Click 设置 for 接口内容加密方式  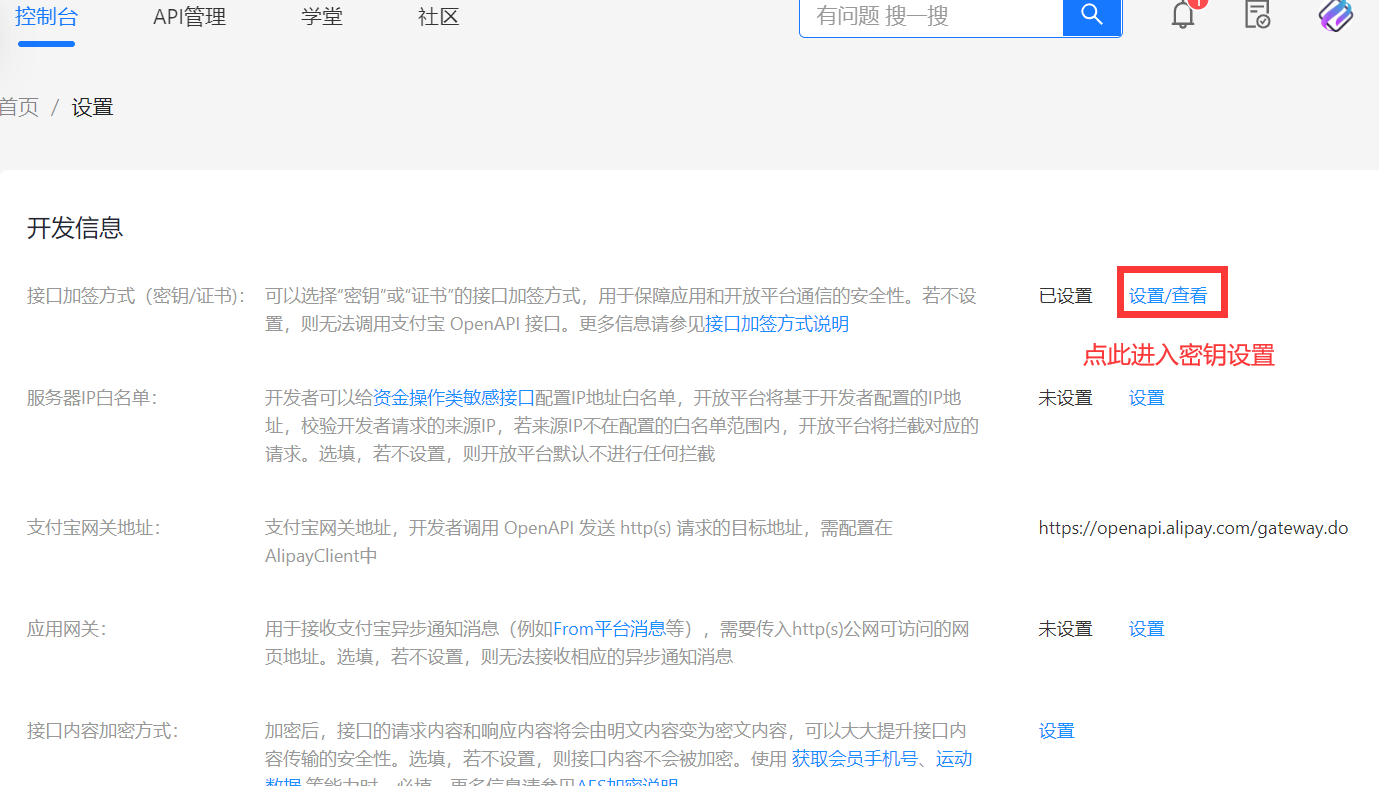[x=1056, y=731]
